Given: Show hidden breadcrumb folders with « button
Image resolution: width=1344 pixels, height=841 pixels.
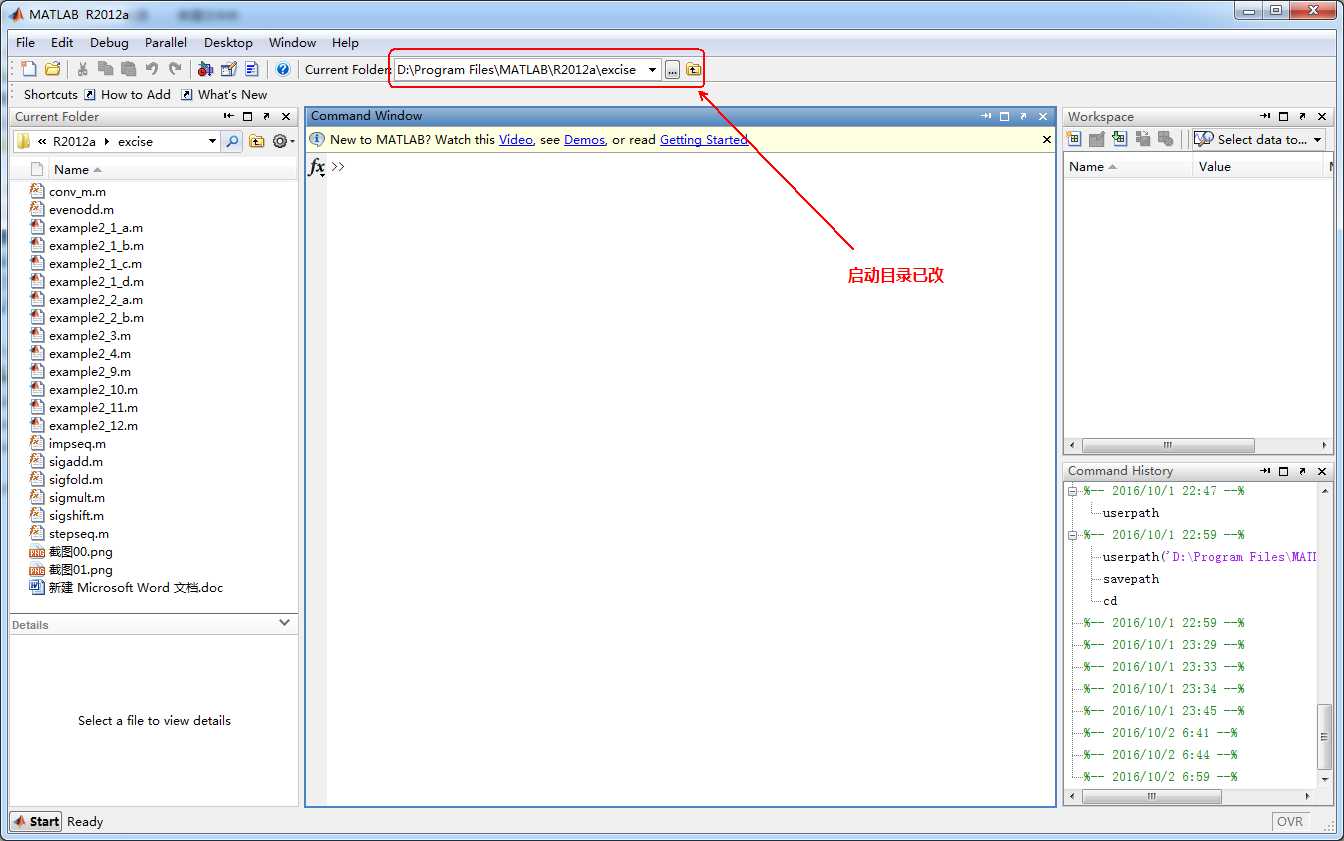Looking at the screenshot, I should coord(42,141).
